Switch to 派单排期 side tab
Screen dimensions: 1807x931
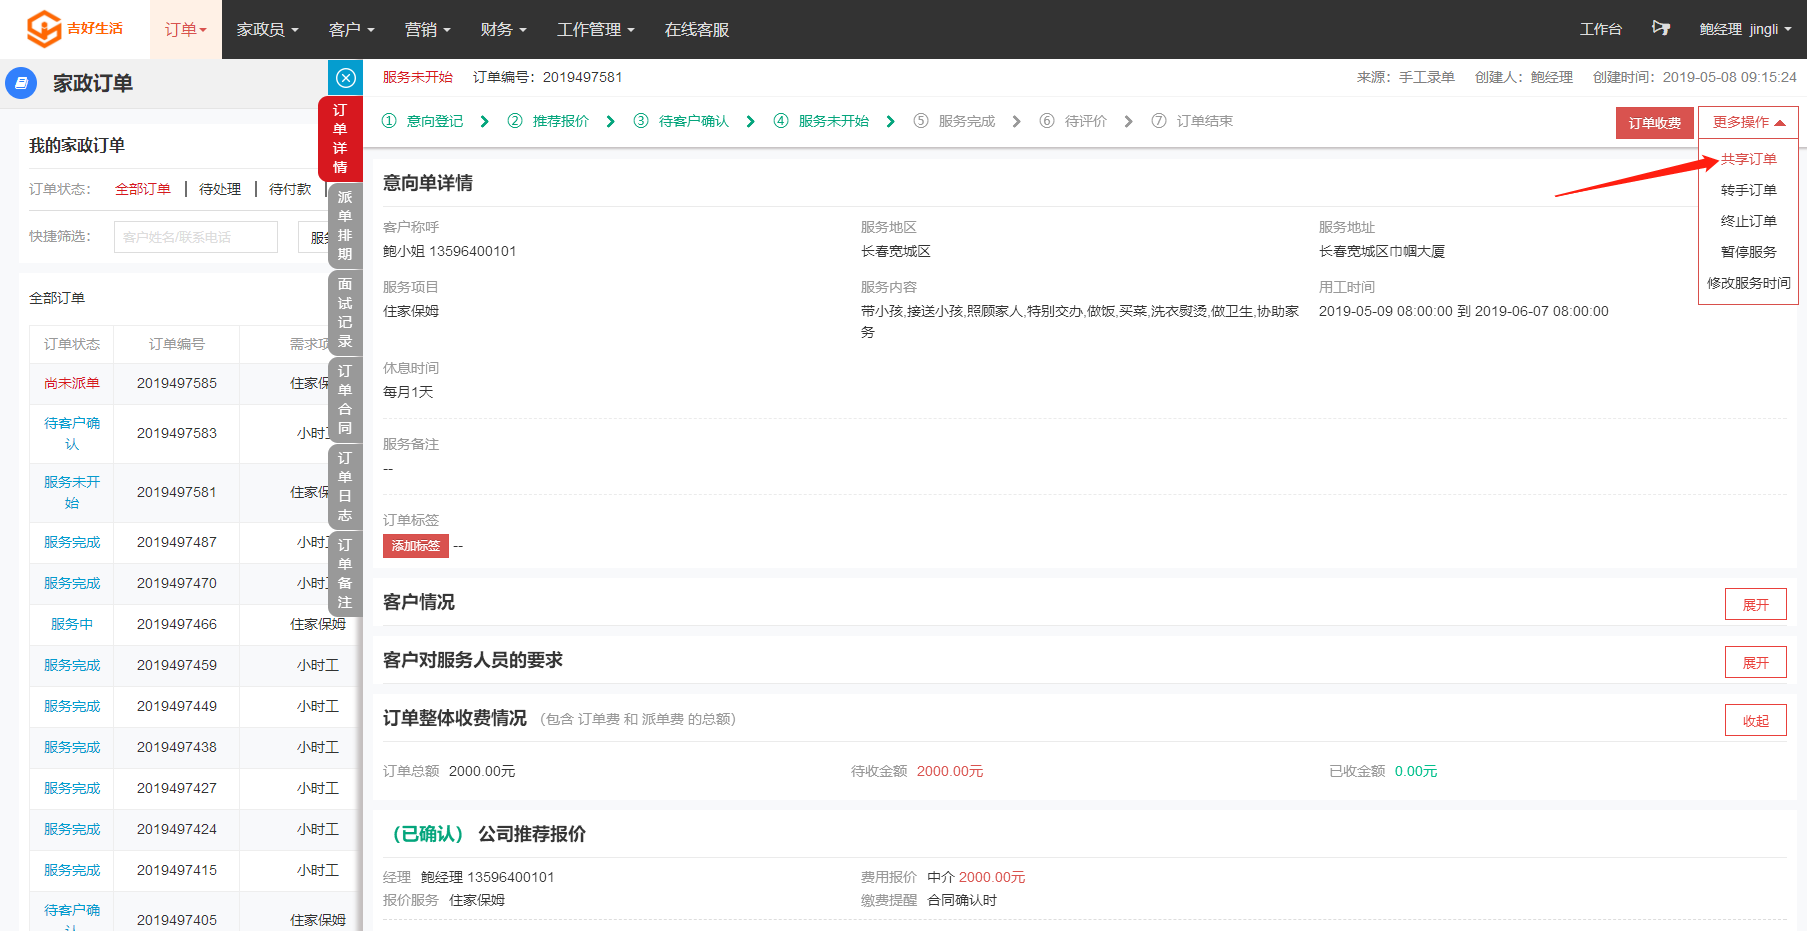point(345,225)
